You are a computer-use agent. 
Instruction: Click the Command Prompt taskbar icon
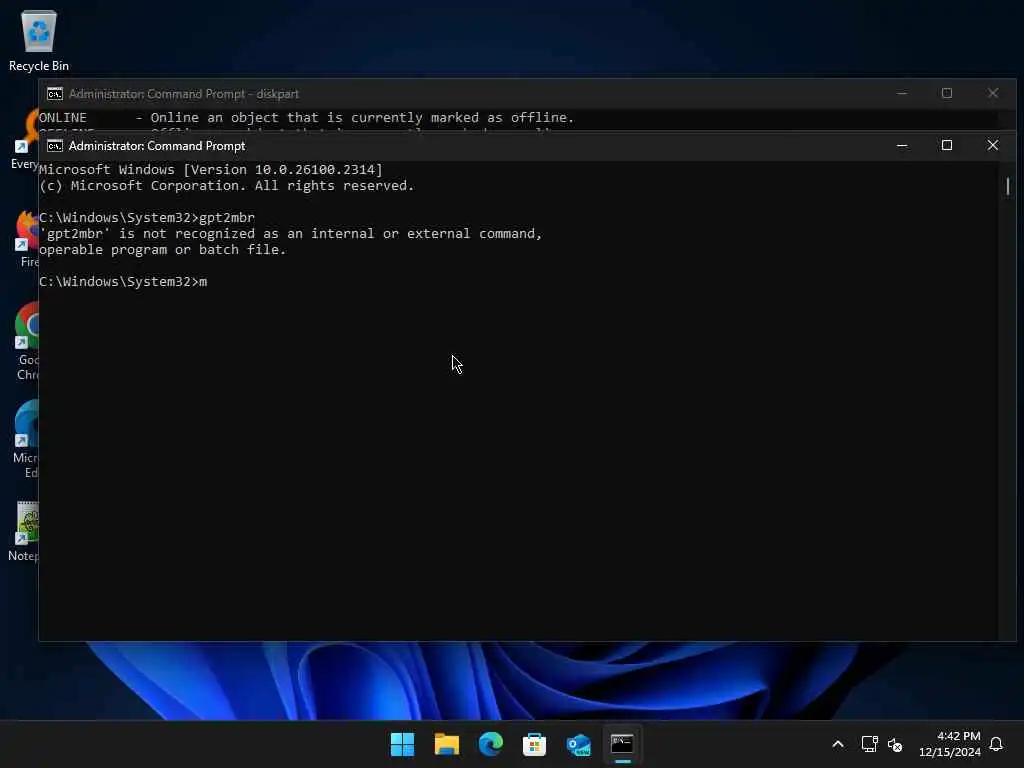(x=622, y=744)
